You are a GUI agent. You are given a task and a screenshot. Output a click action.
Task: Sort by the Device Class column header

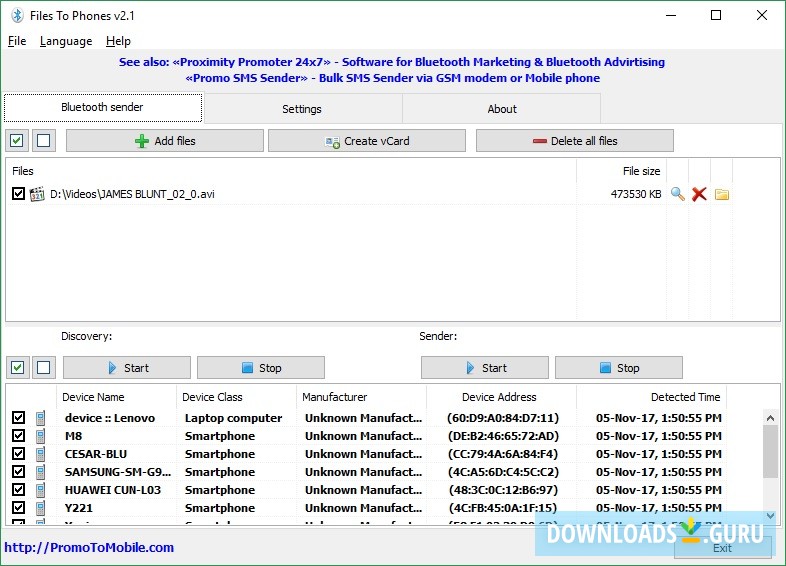(x=236, y=397)
